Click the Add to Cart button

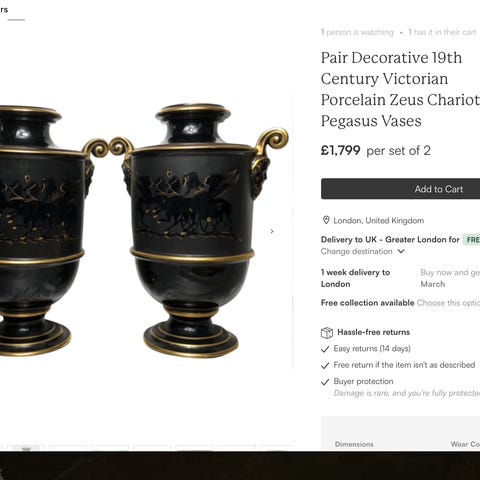tap(400, 189)
